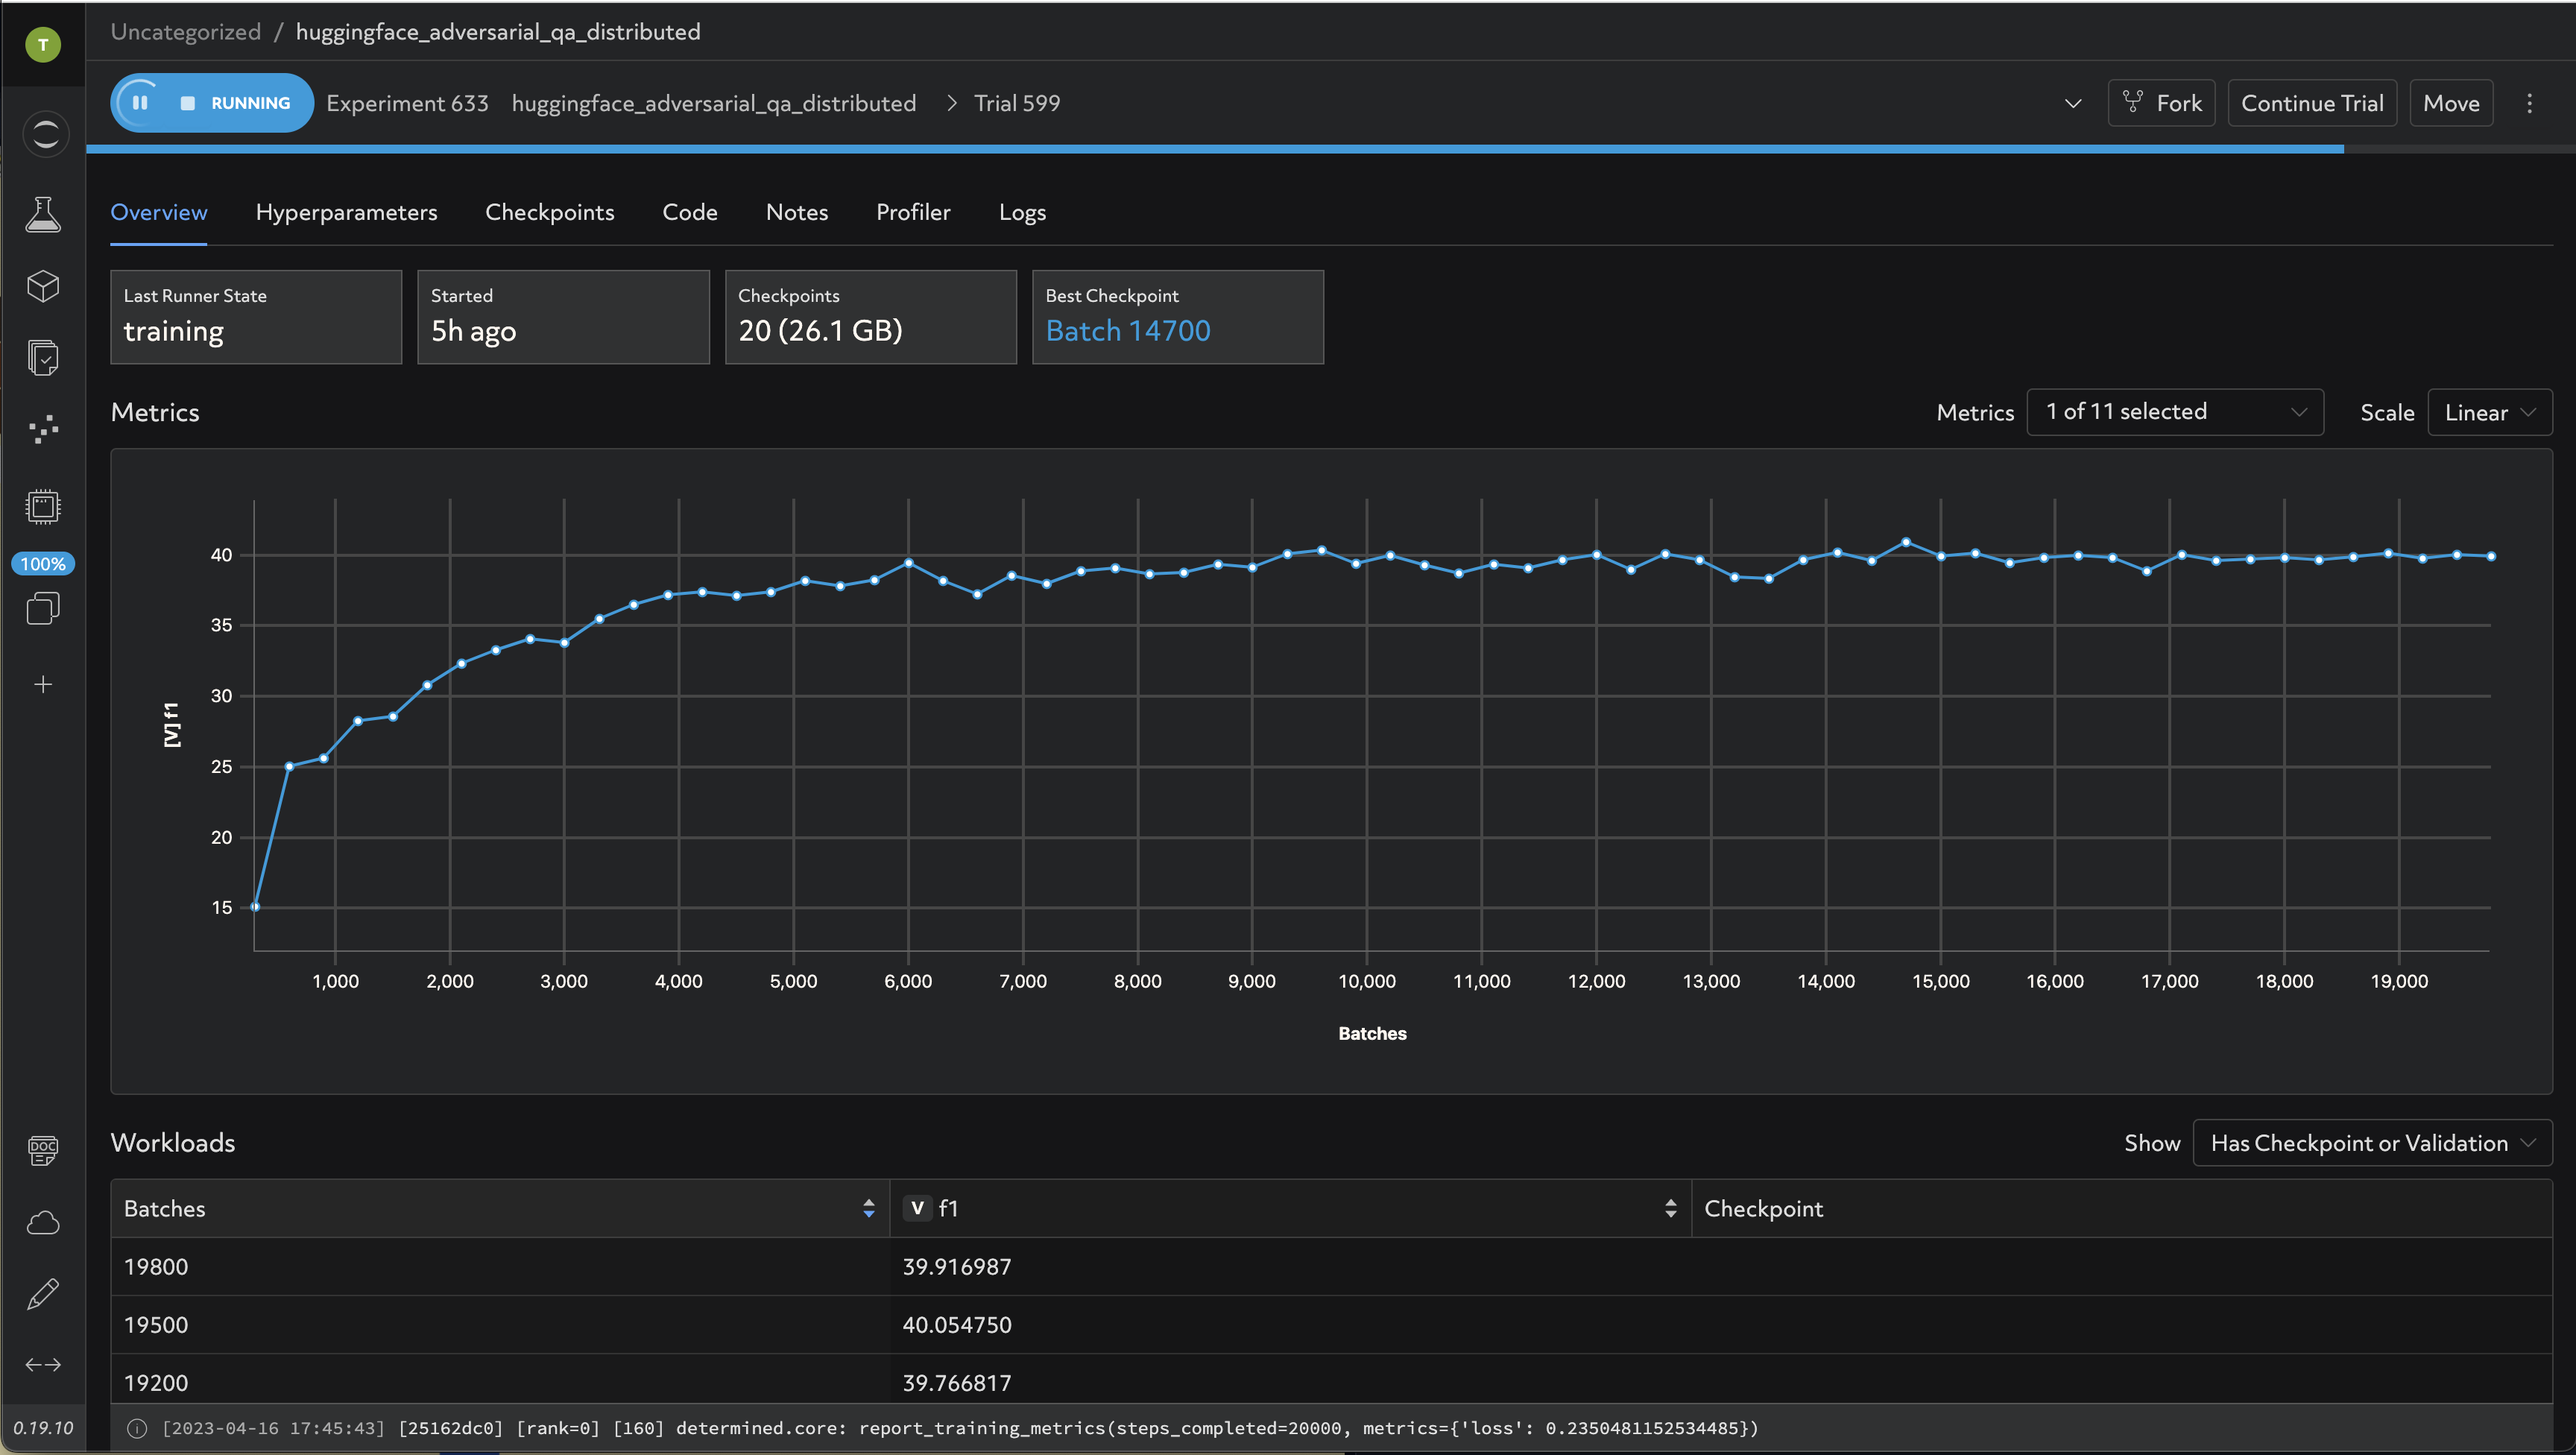The height and width of the screenshot is (1455, 2576).
Task: Expand the 'Has Checkpoint or Validation' filter
Action: click(x=2371, y=1143)
